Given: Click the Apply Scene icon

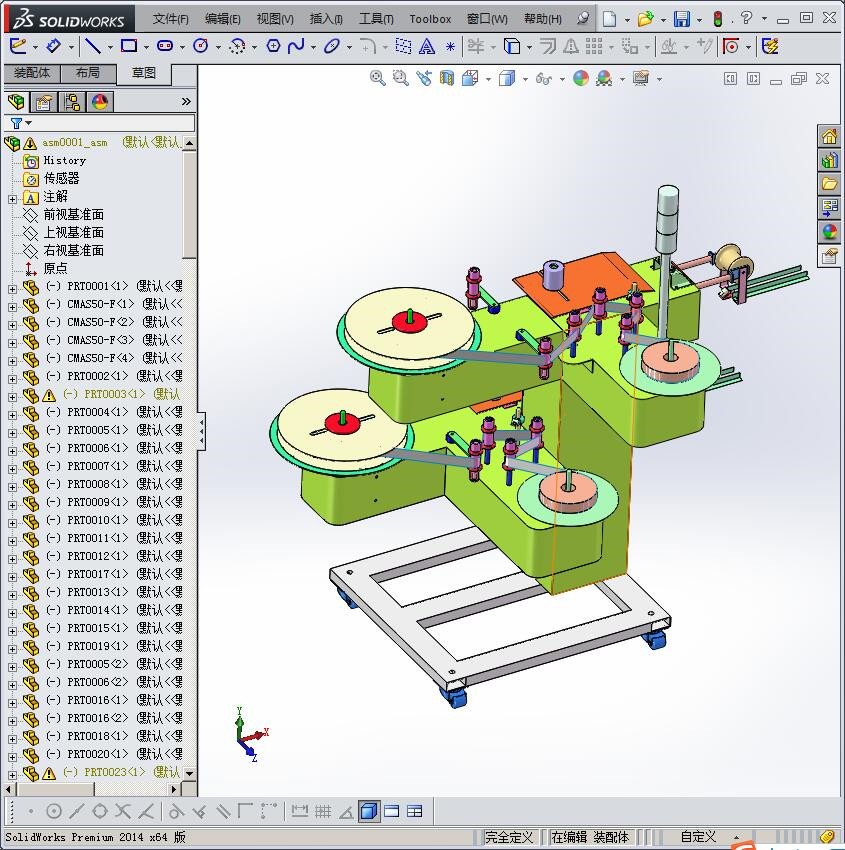Looking at the screenshot, I should tap(604, 79).
